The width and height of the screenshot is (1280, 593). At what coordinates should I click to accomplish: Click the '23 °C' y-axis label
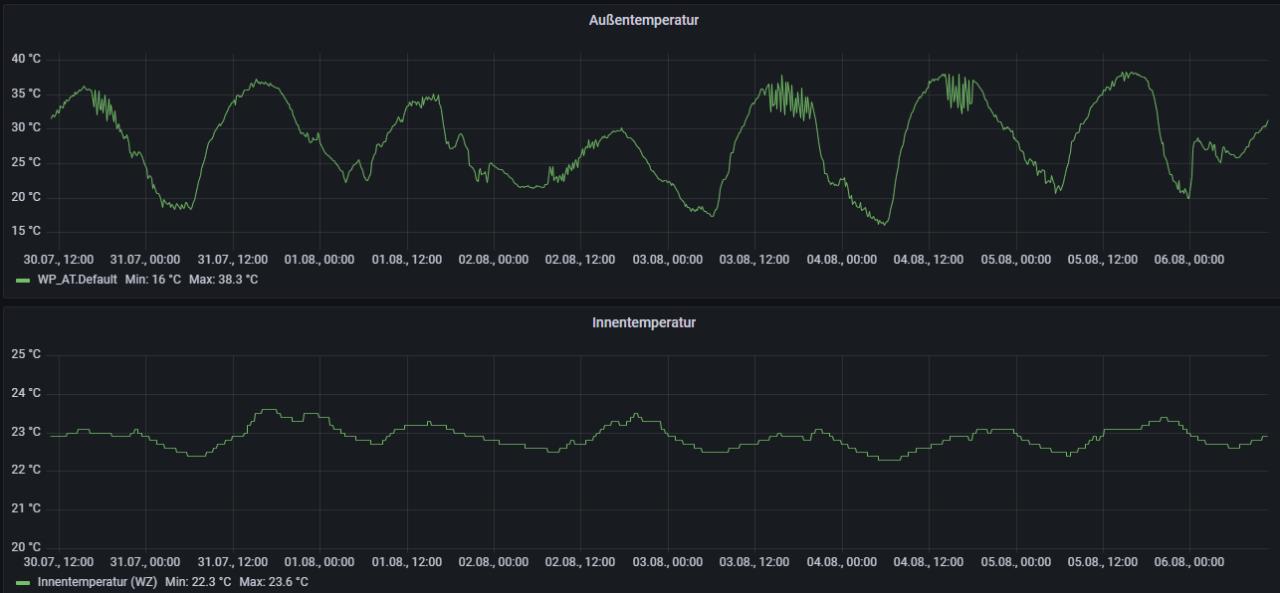(26, 432)
